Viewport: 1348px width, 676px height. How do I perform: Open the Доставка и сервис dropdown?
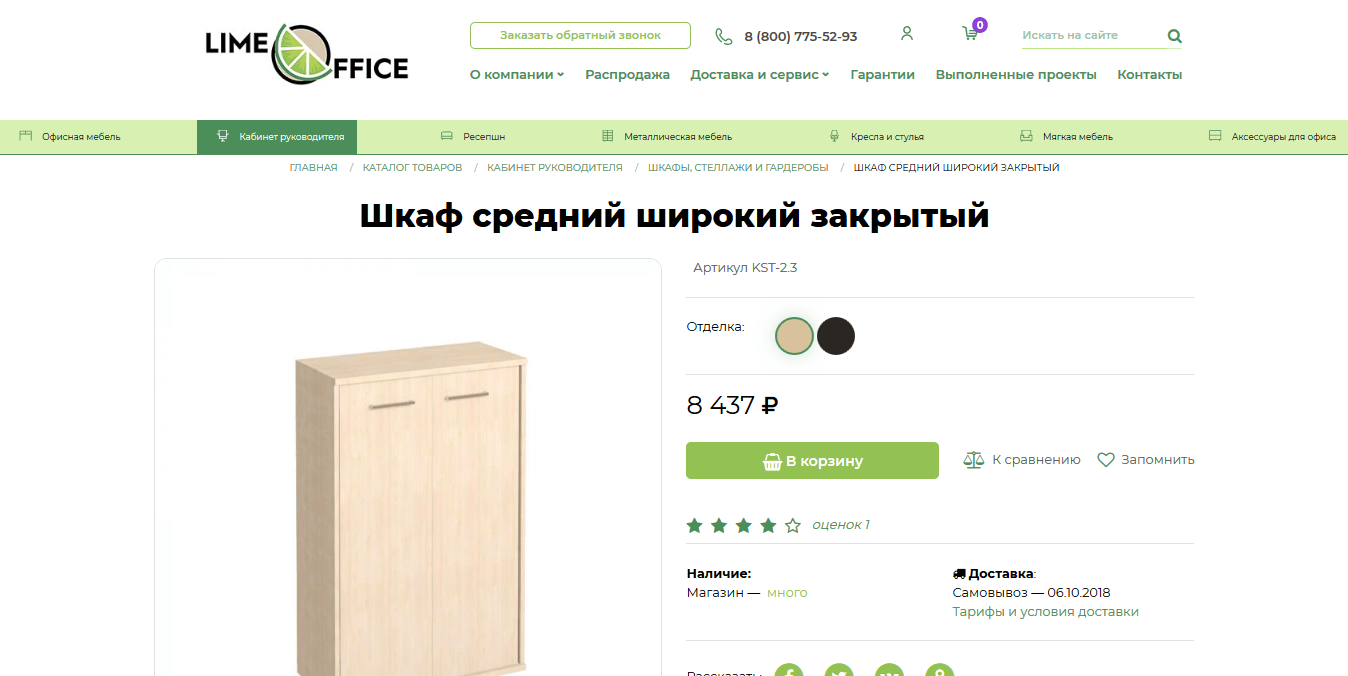point(759,74)
